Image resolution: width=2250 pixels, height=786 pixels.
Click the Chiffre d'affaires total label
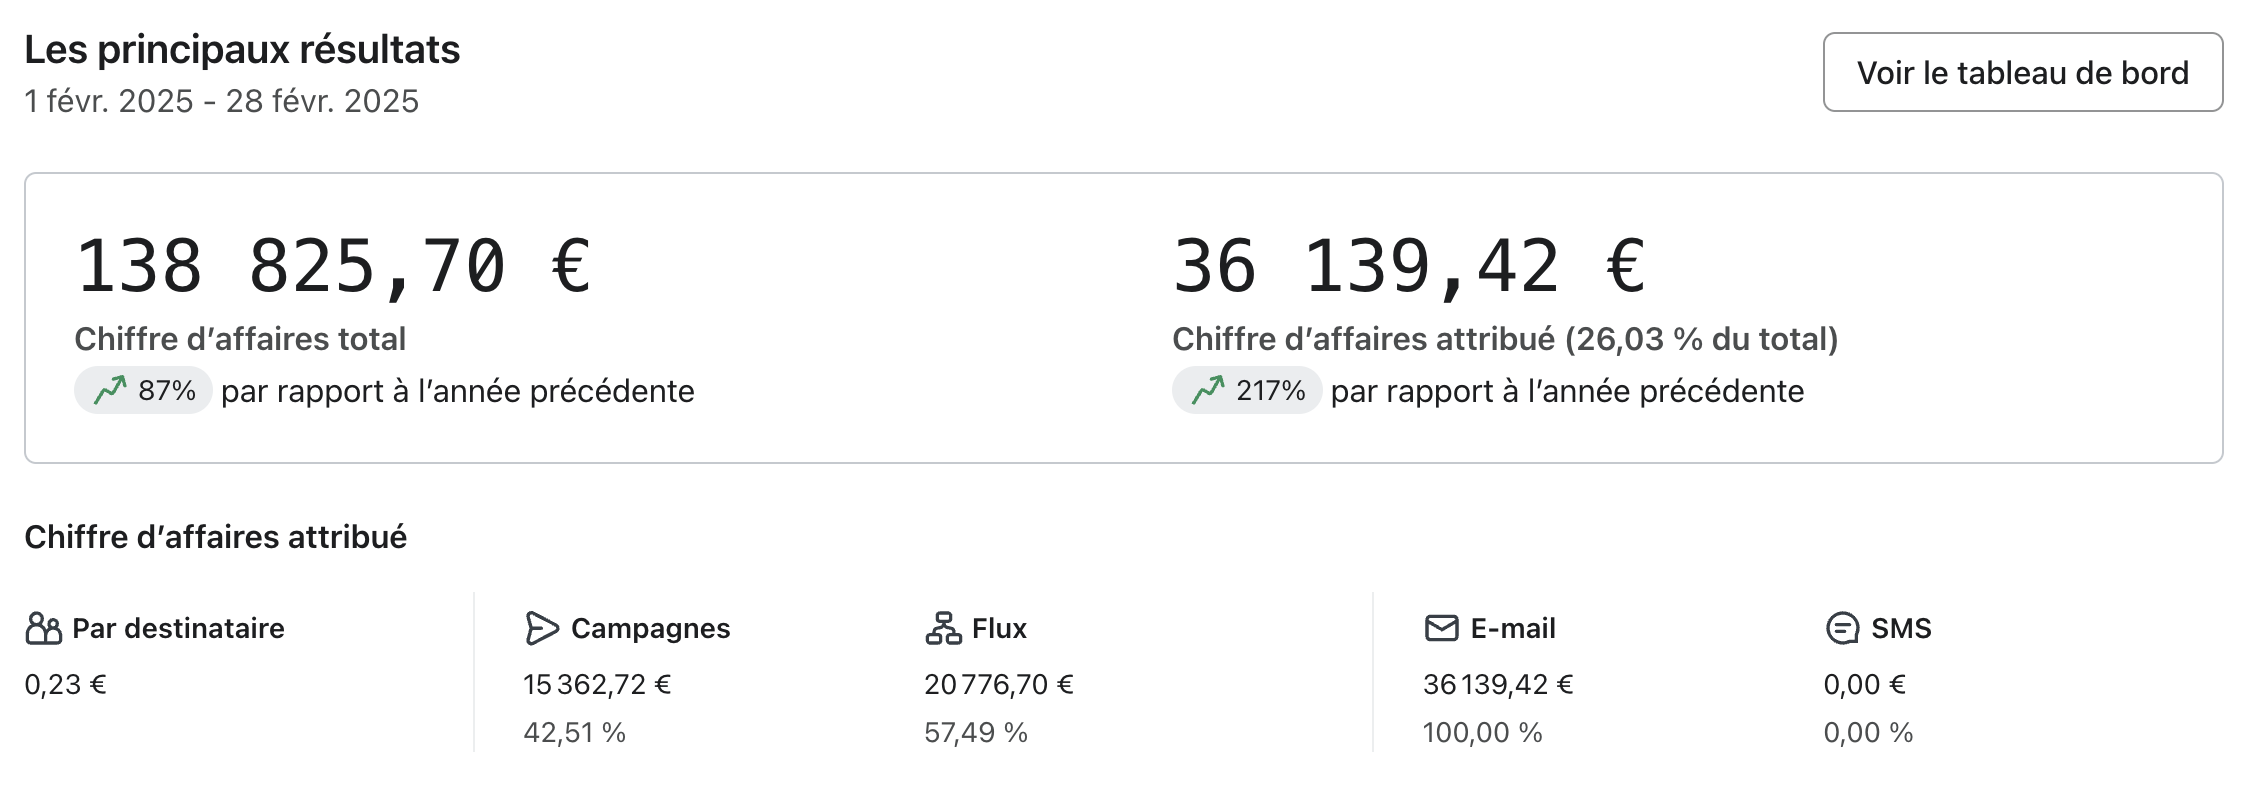pos(240,339)
